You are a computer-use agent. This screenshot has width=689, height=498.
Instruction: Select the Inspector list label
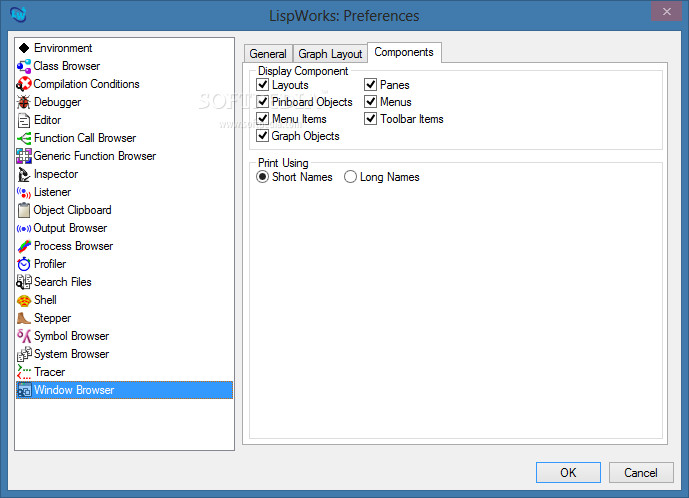(x=56, y=174)
